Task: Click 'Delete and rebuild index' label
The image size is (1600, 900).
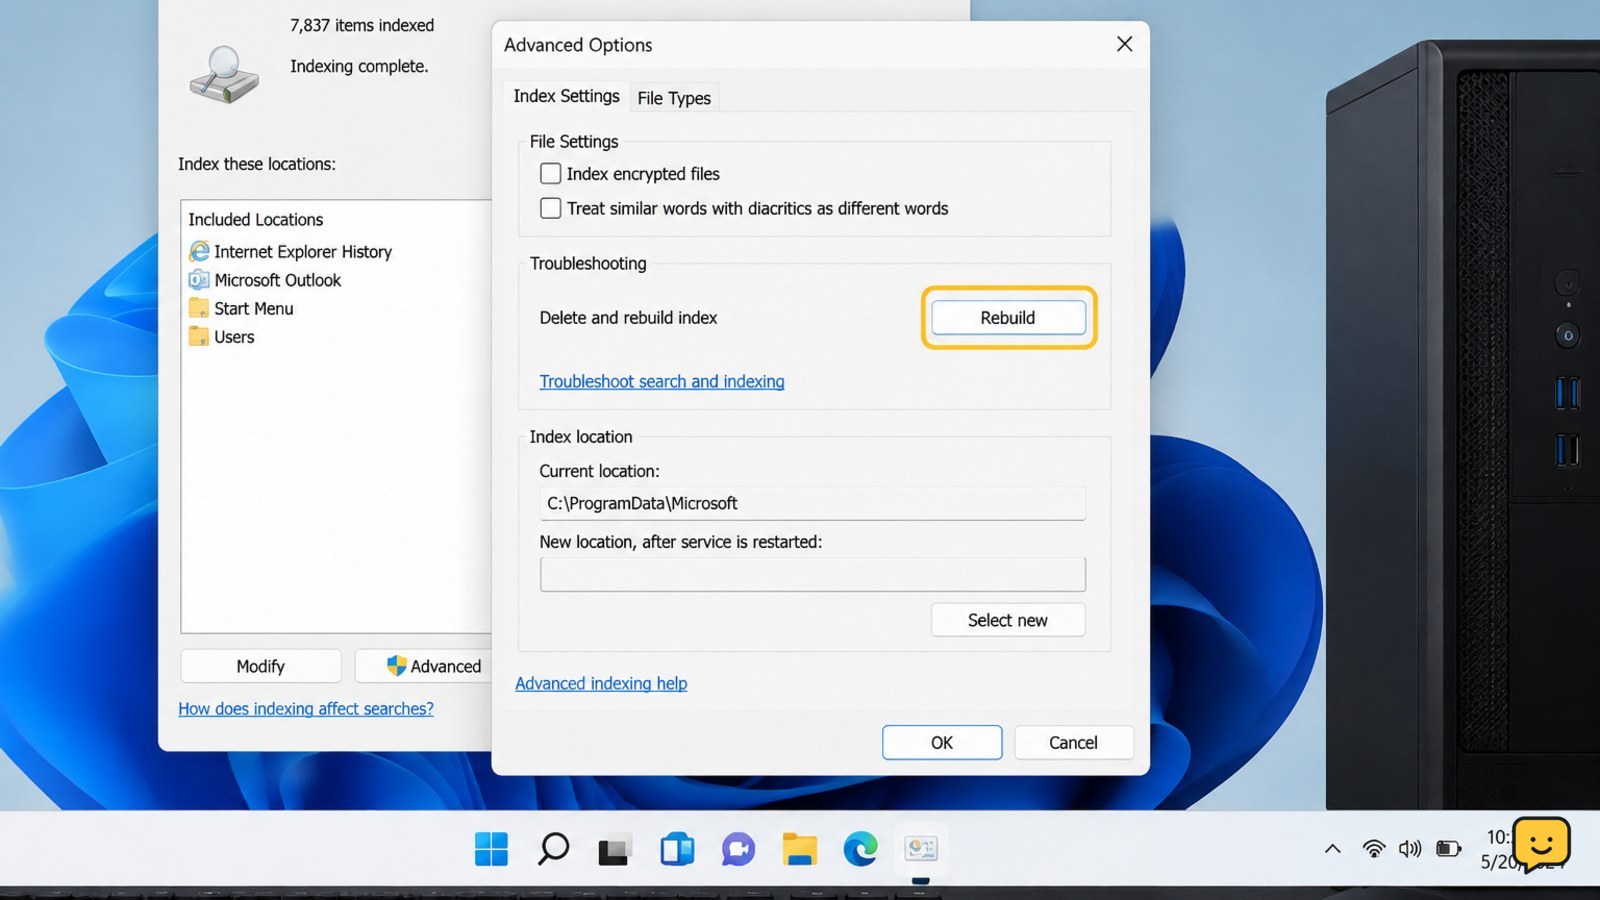Action: pos(628,317)
